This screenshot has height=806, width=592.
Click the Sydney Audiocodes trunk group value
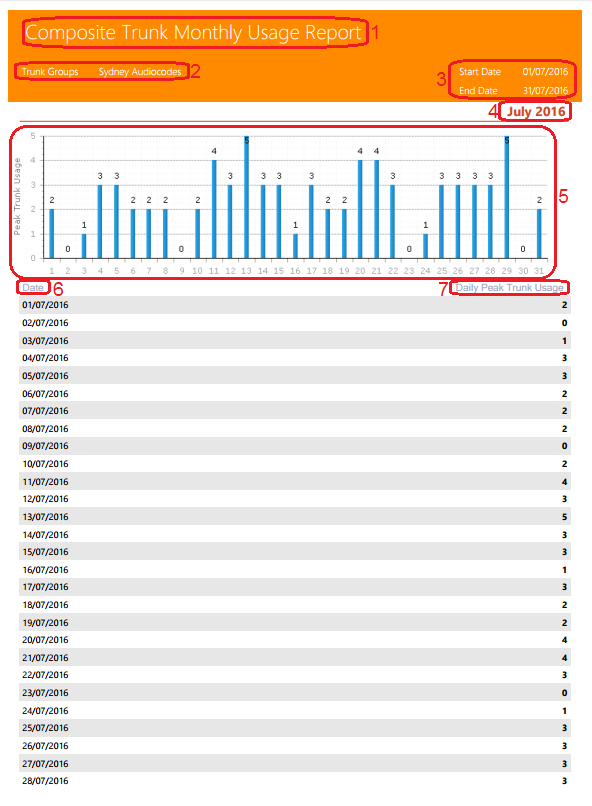(x=140, y=71)
